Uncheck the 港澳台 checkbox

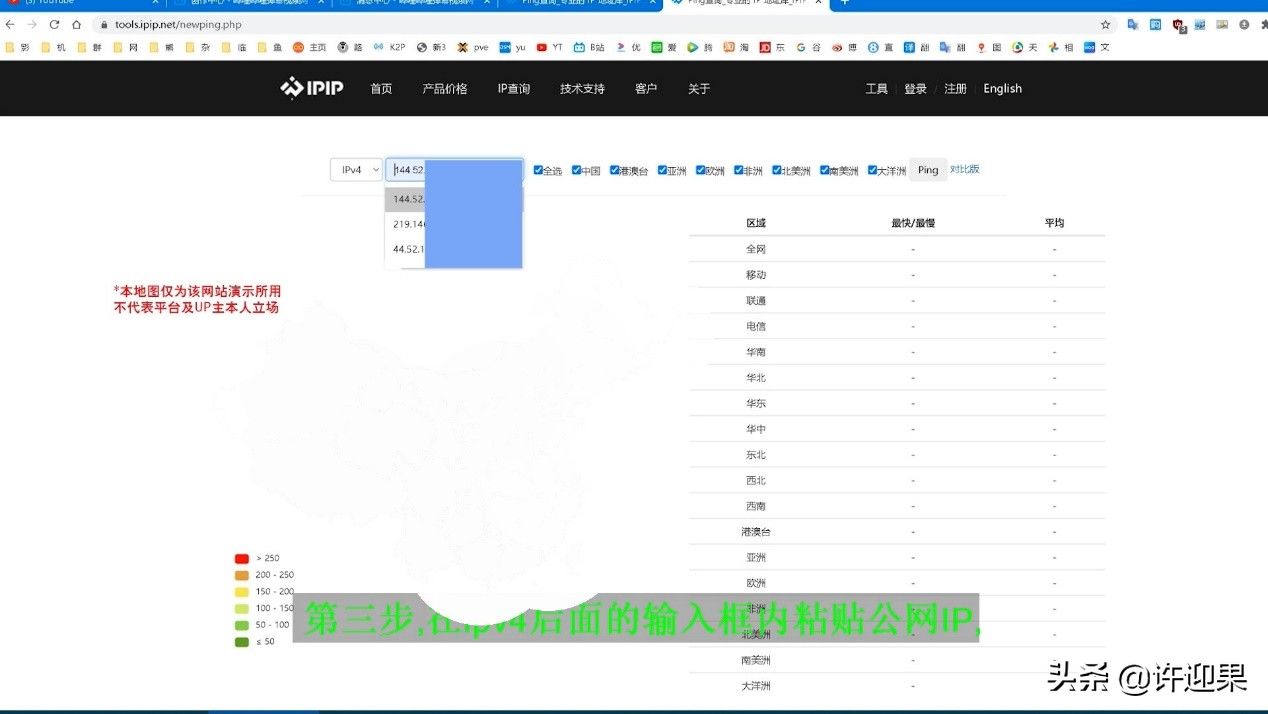614,170
